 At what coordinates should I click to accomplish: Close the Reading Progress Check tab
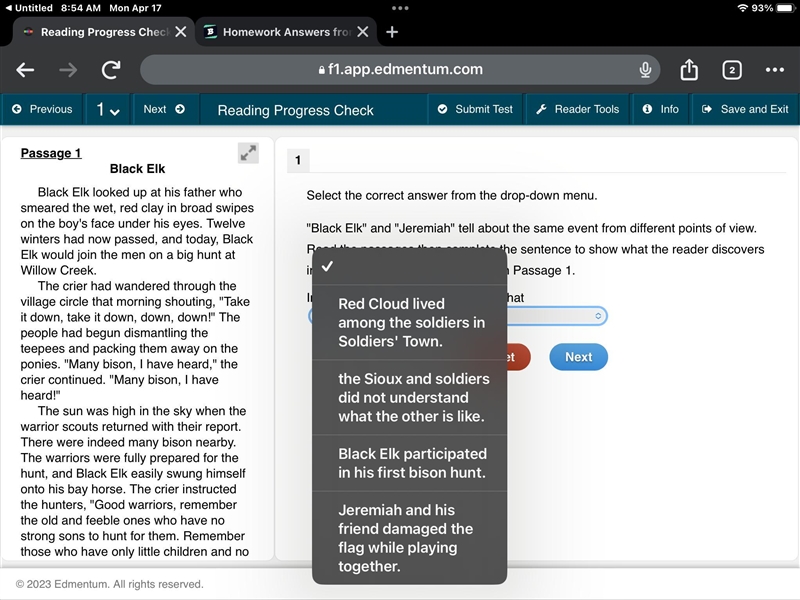[181, 32]
